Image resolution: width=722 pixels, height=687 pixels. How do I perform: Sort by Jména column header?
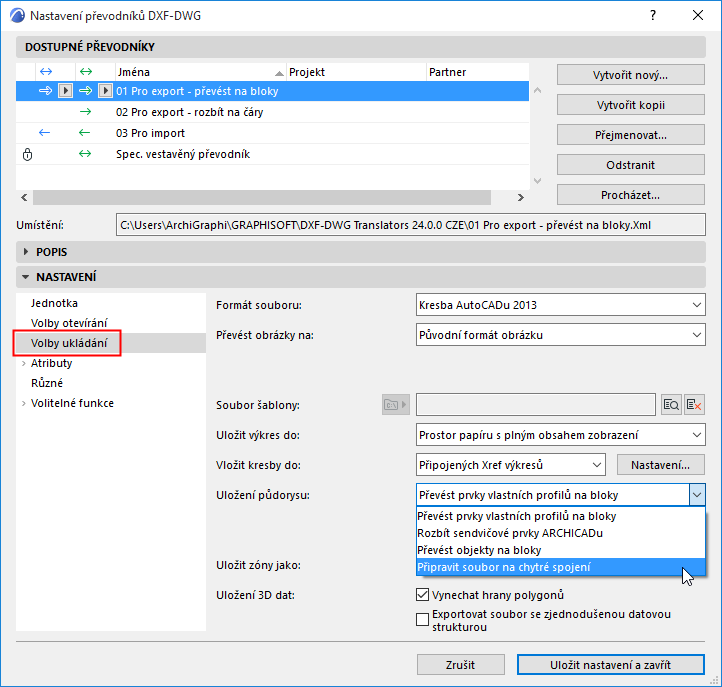click(x=200, y=72)
